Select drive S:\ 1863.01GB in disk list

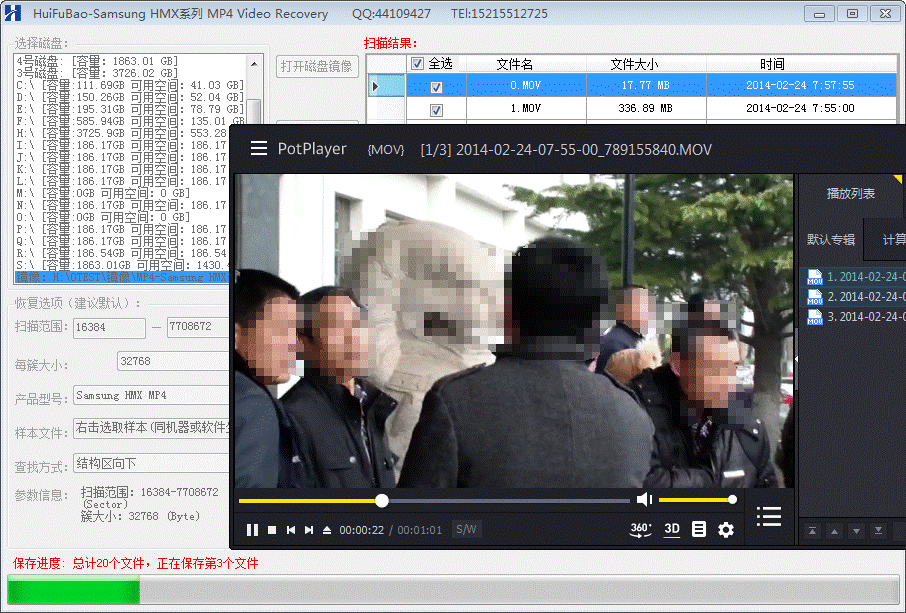coord(122,265)
